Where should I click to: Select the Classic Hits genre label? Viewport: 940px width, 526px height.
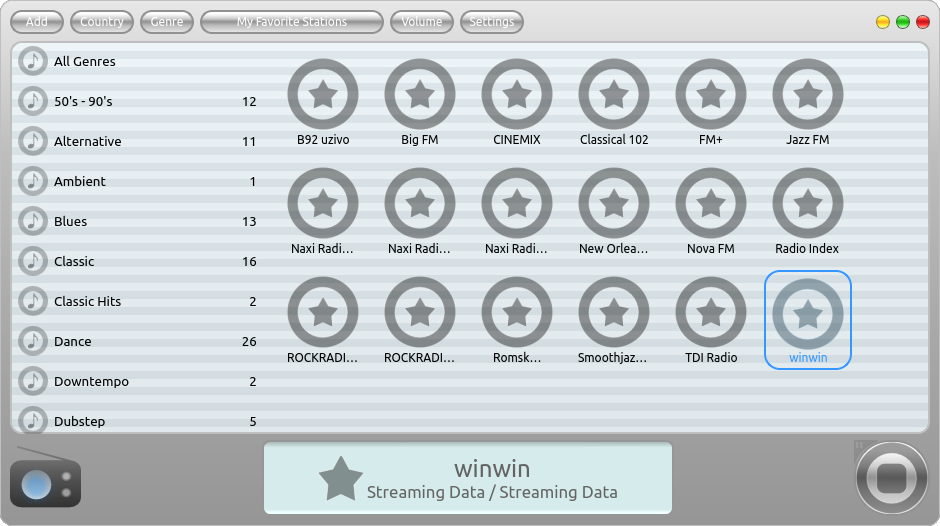(88, 301)
